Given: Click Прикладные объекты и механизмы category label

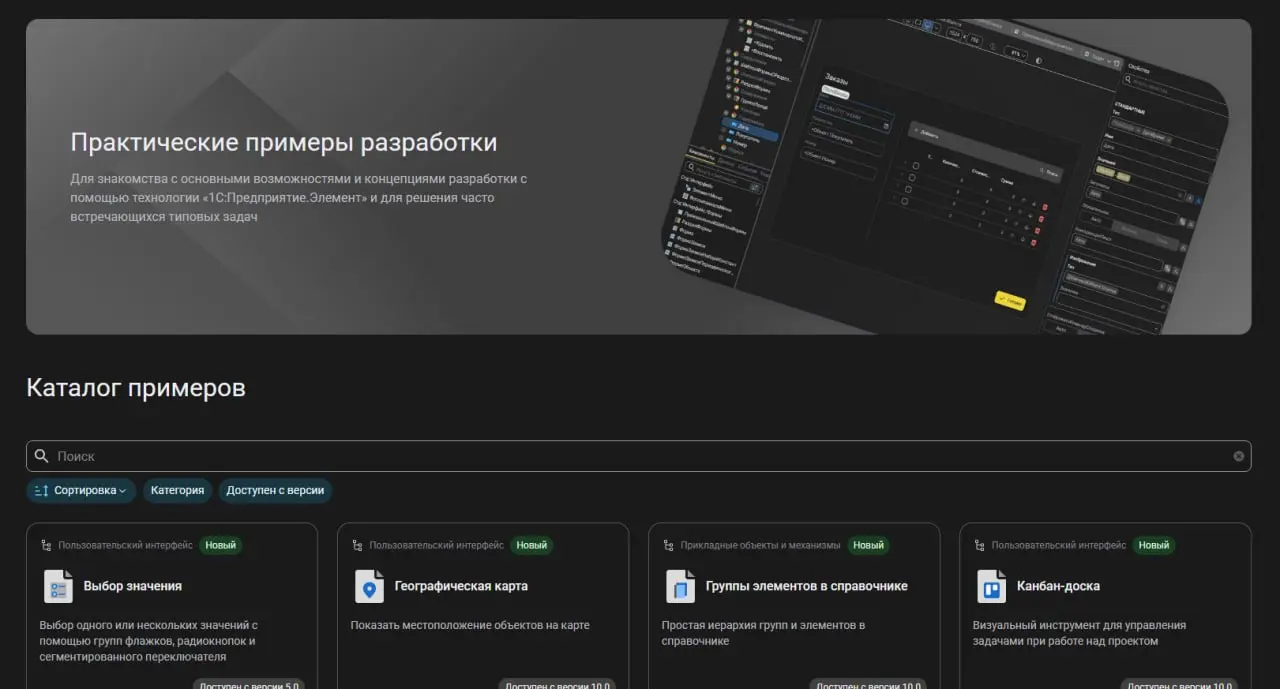Looking at the screenshot, I should tap(760, 545).
